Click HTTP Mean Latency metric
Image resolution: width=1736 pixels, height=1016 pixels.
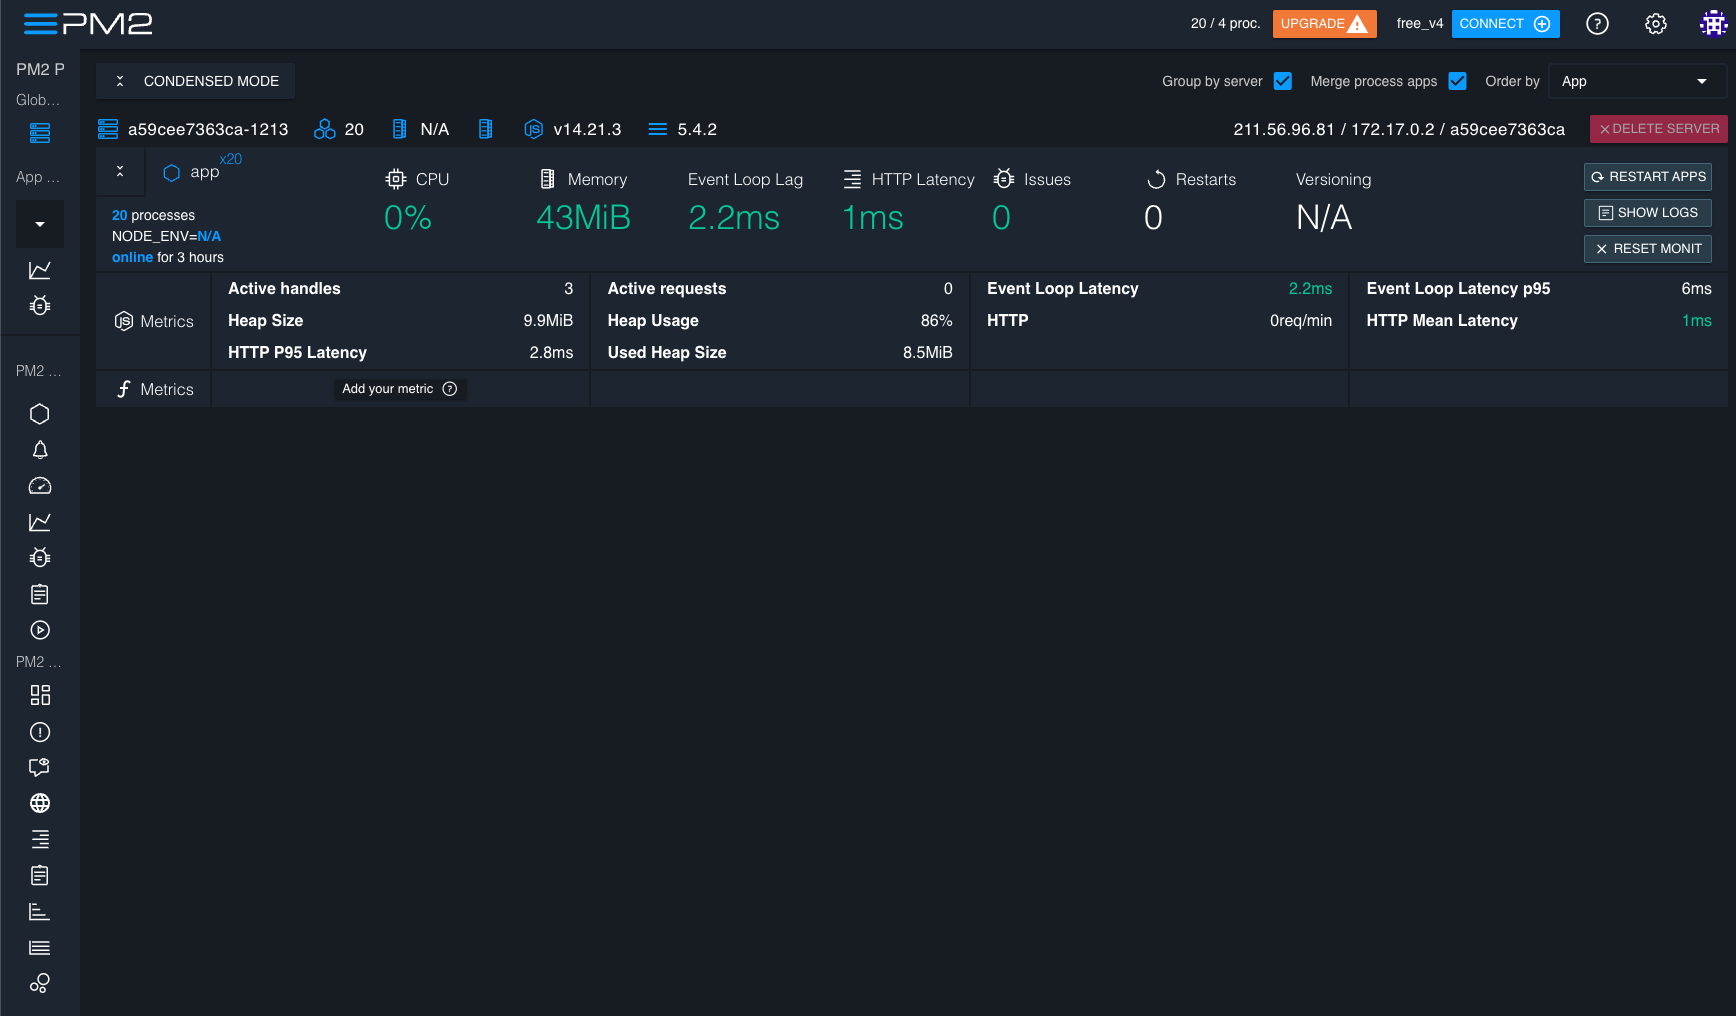(x=1539, y=321)
